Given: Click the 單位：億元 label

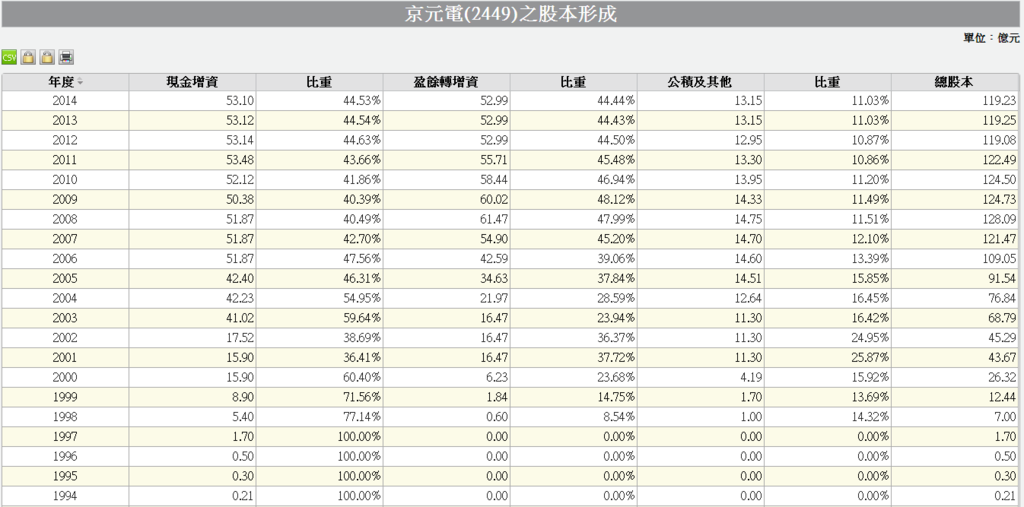Looking at the screenshot, I should 991,38.
